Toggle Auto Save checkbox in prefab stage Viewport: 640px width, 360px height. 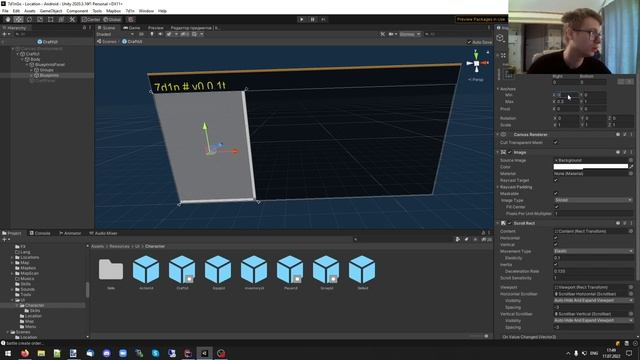[469, 42]
